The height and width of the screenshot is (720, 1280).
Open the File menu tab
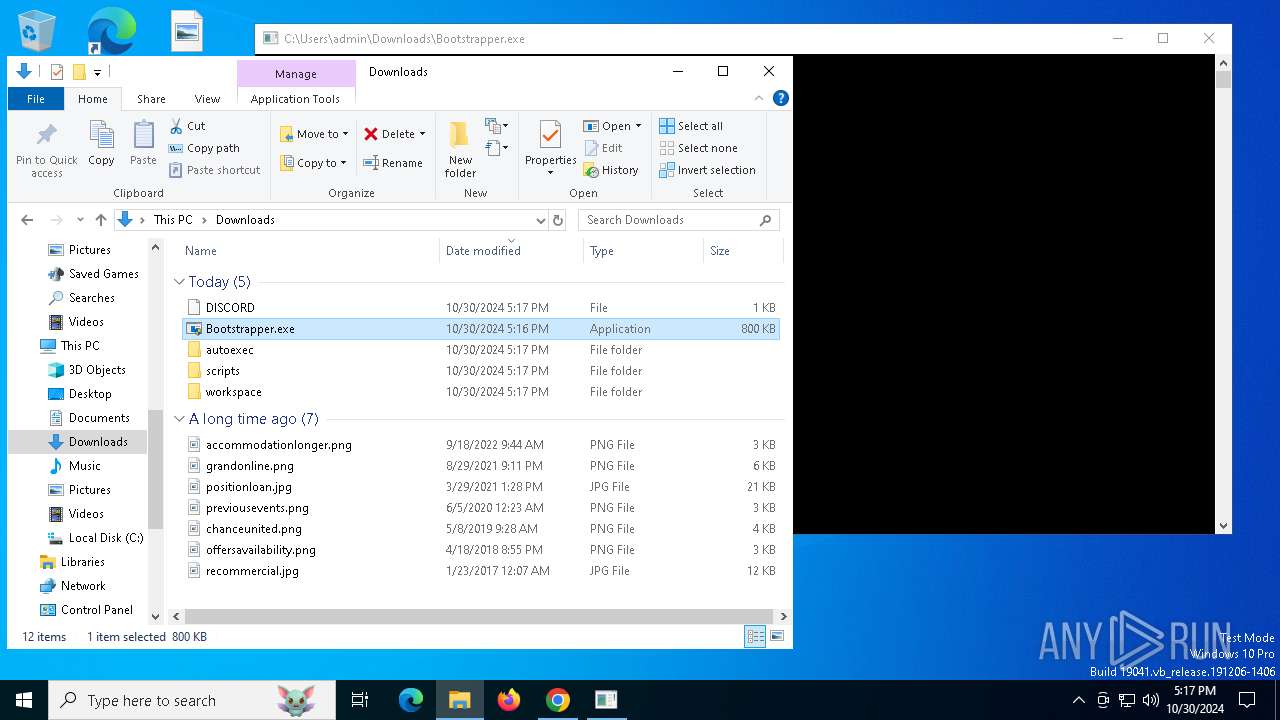[x=36, y=99]
